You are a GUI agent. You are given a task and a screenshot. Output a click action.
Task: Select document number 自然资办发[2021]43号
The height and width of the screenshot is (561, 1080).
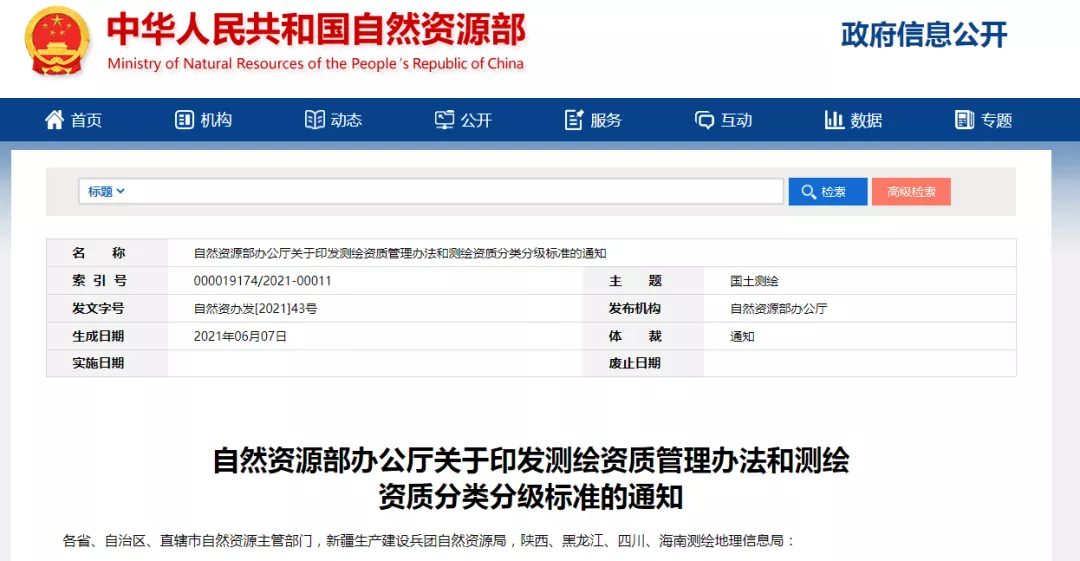click(256, 309)
